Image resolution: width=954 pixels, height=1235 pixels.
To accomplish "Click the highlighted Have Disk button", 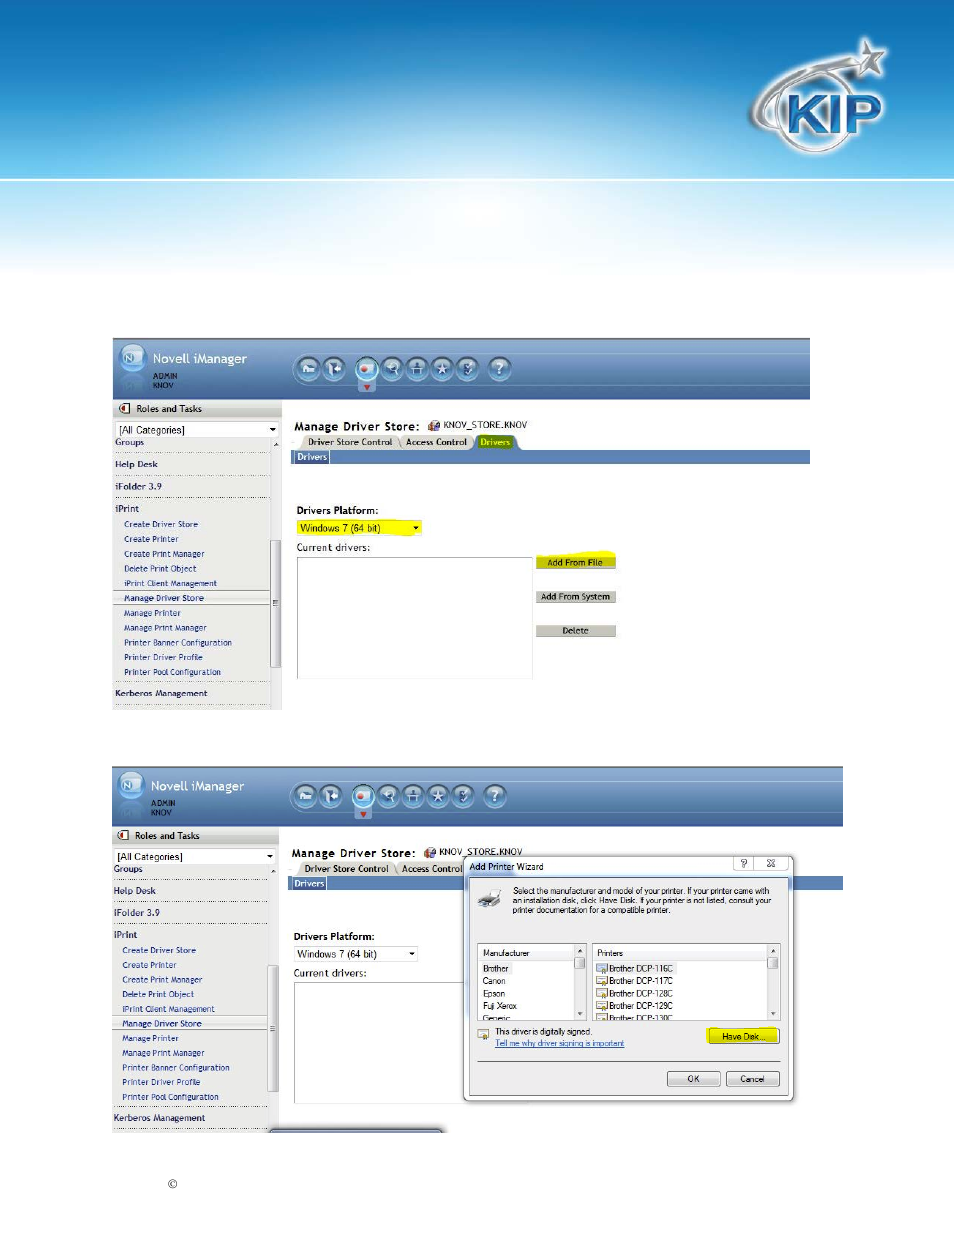I will tap(742, 1037).
